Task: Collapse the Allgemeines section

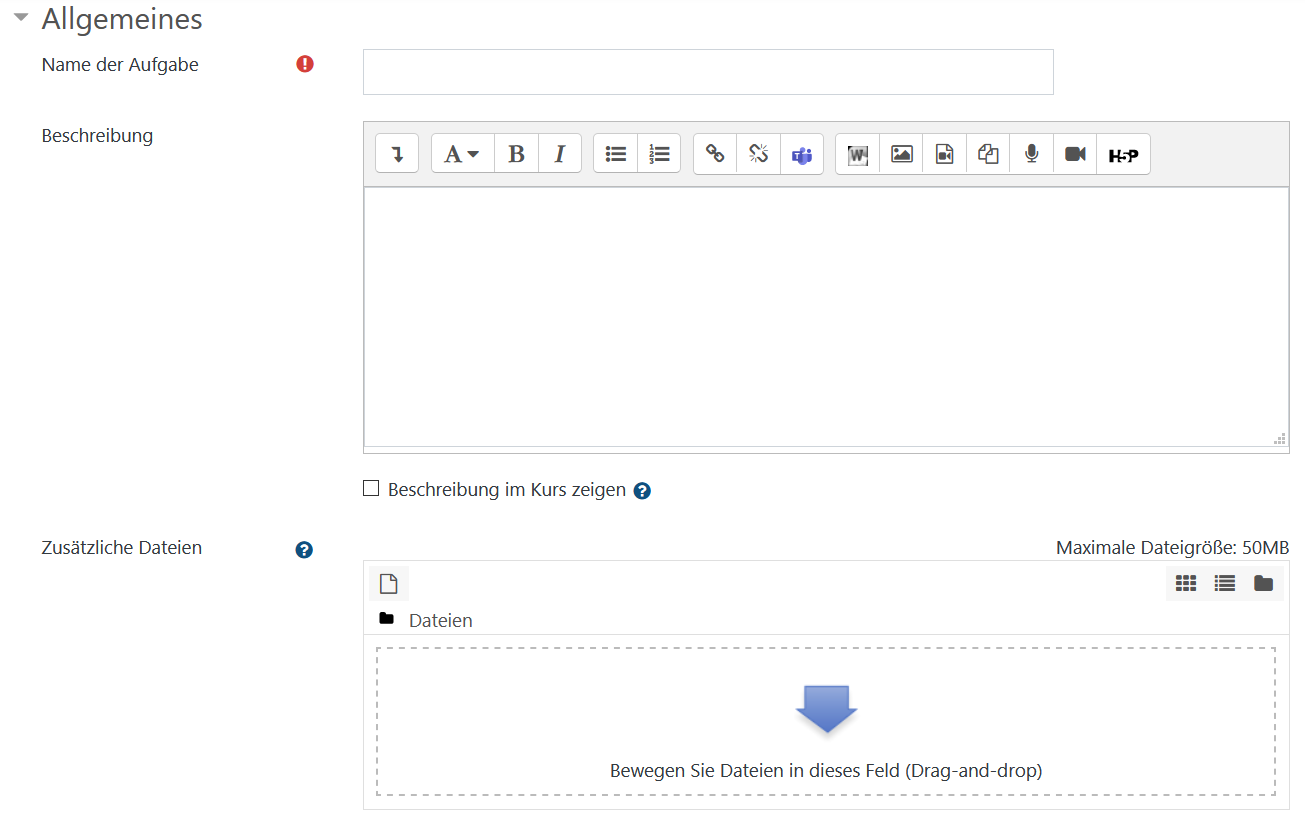Action: pyautogui.click(x=21, y=18)
